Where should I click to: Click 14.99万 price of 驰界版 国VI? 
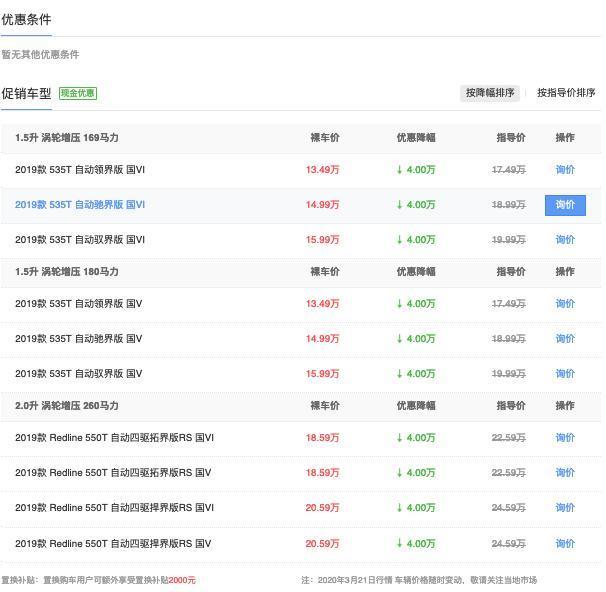tap(322, 205)
